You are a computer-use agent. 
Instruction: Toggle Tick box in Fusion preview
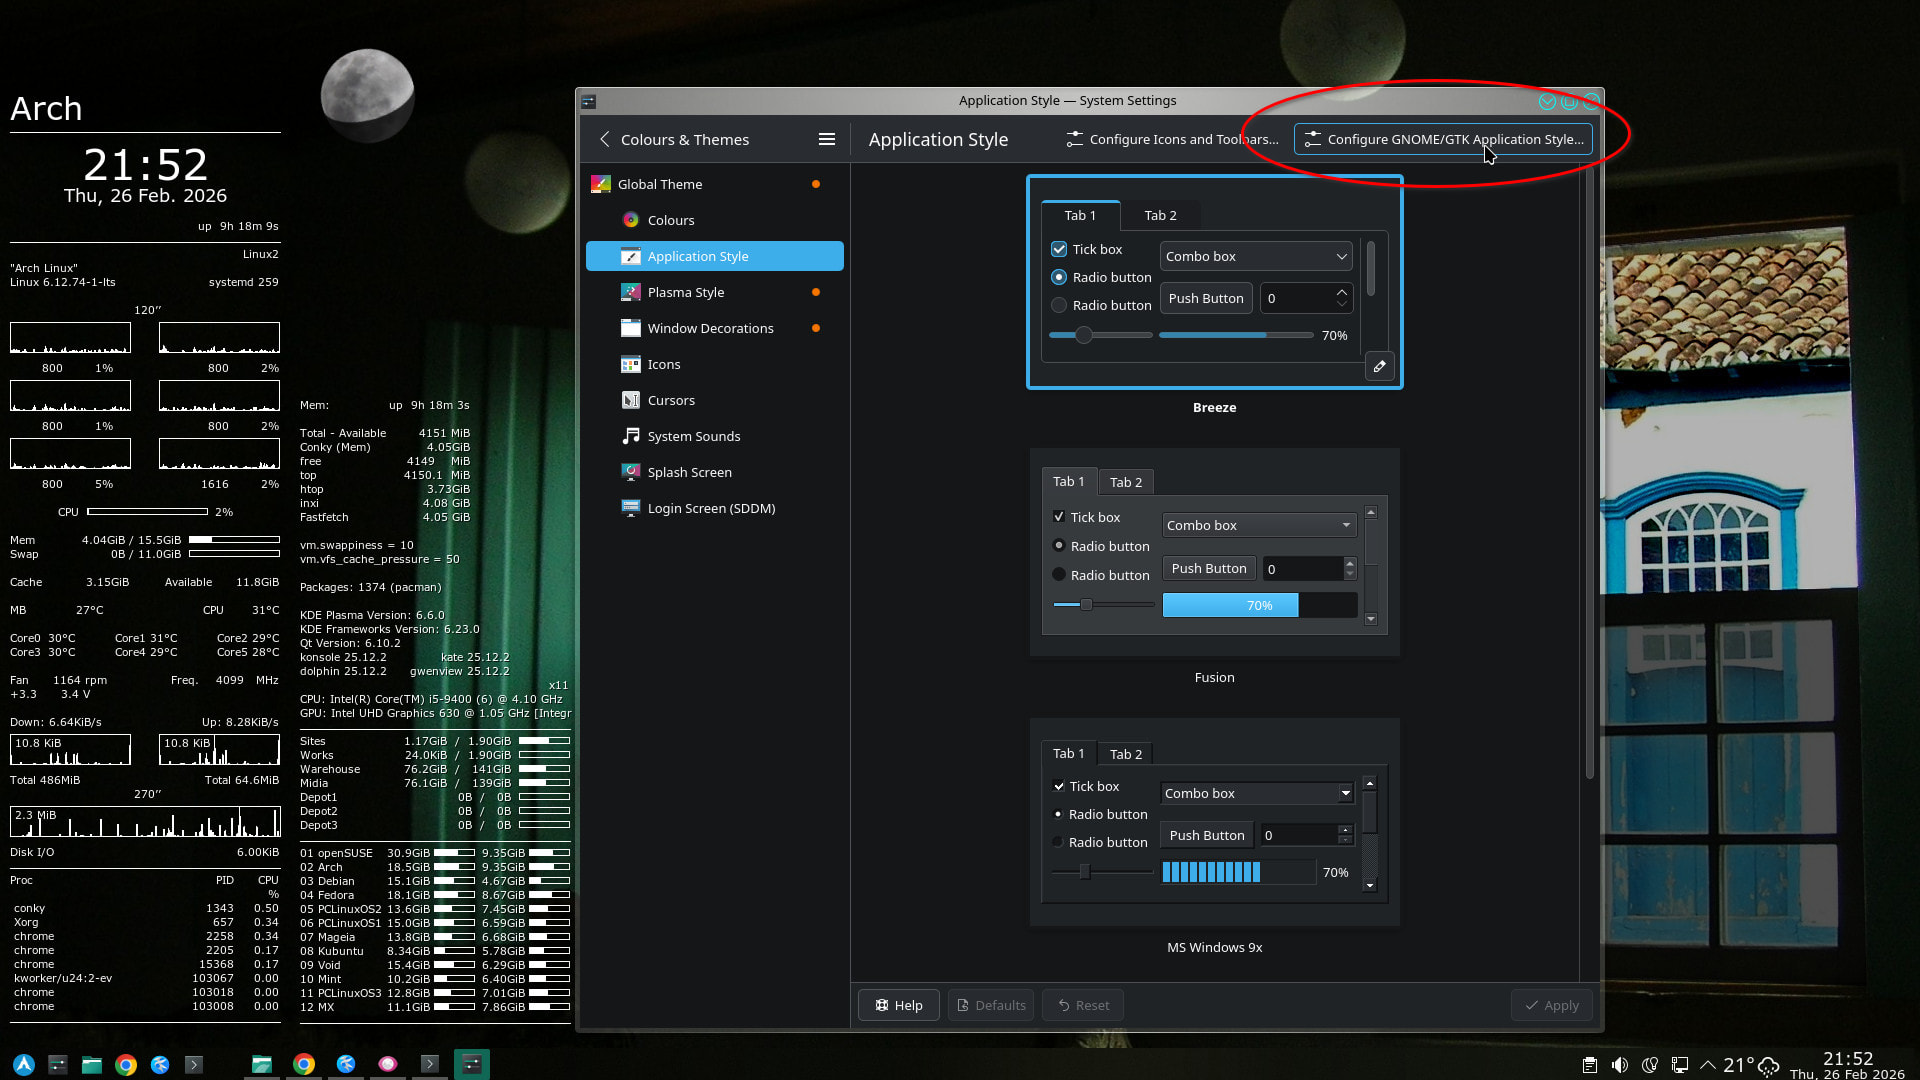click(1058, 517)
